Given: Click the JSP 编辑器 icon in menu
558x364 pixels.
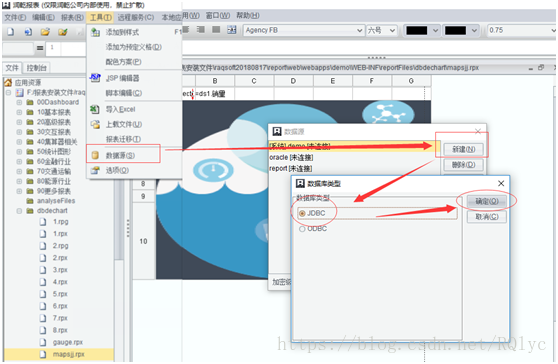Looking at the screenshot, I should click(95, 78).
